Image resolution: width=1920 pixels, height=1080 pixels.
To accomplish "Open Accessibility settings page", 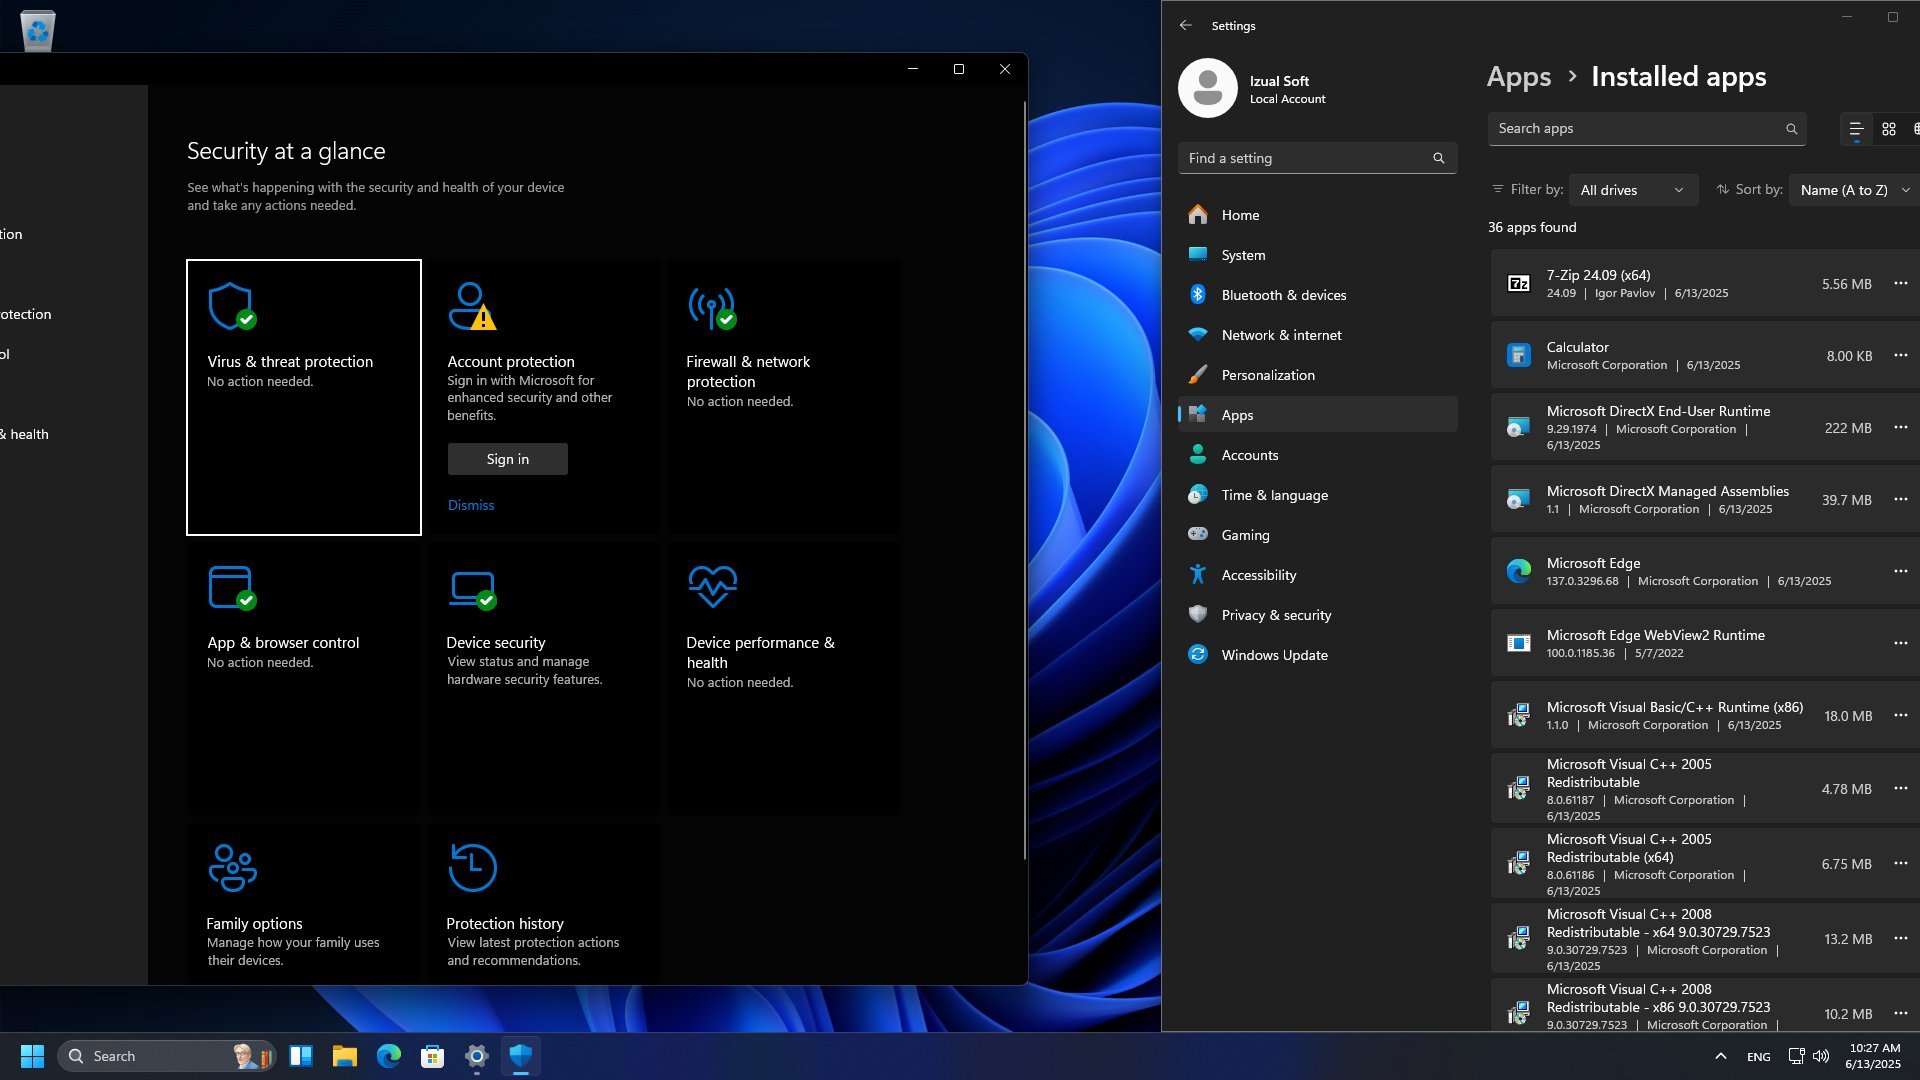I will click(1317, 575).
